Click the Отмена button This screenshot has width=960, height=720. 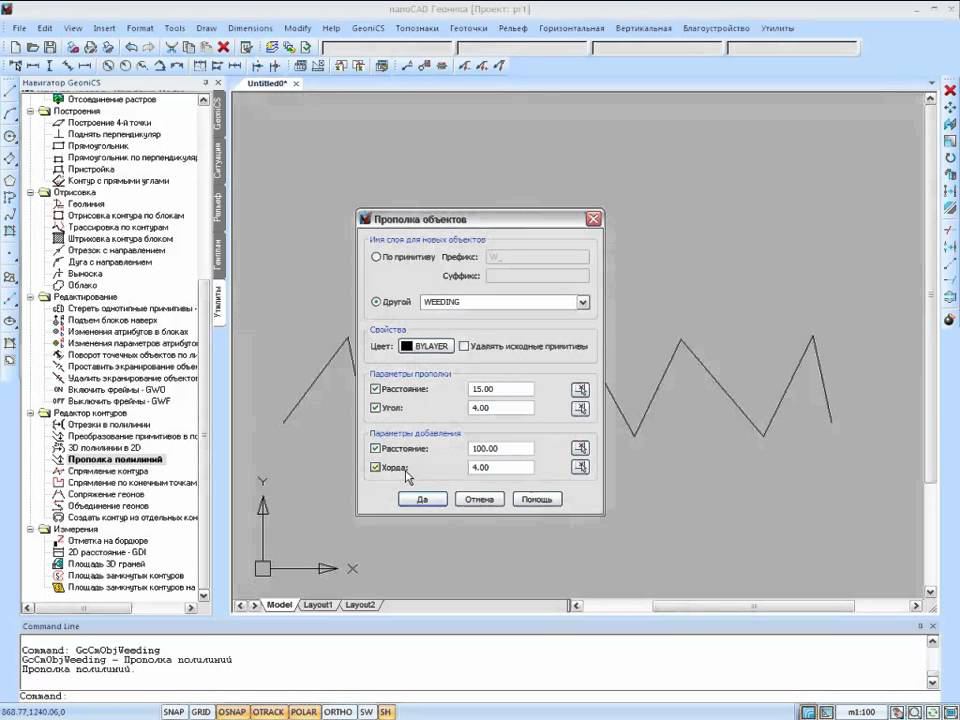pos(479,499)
